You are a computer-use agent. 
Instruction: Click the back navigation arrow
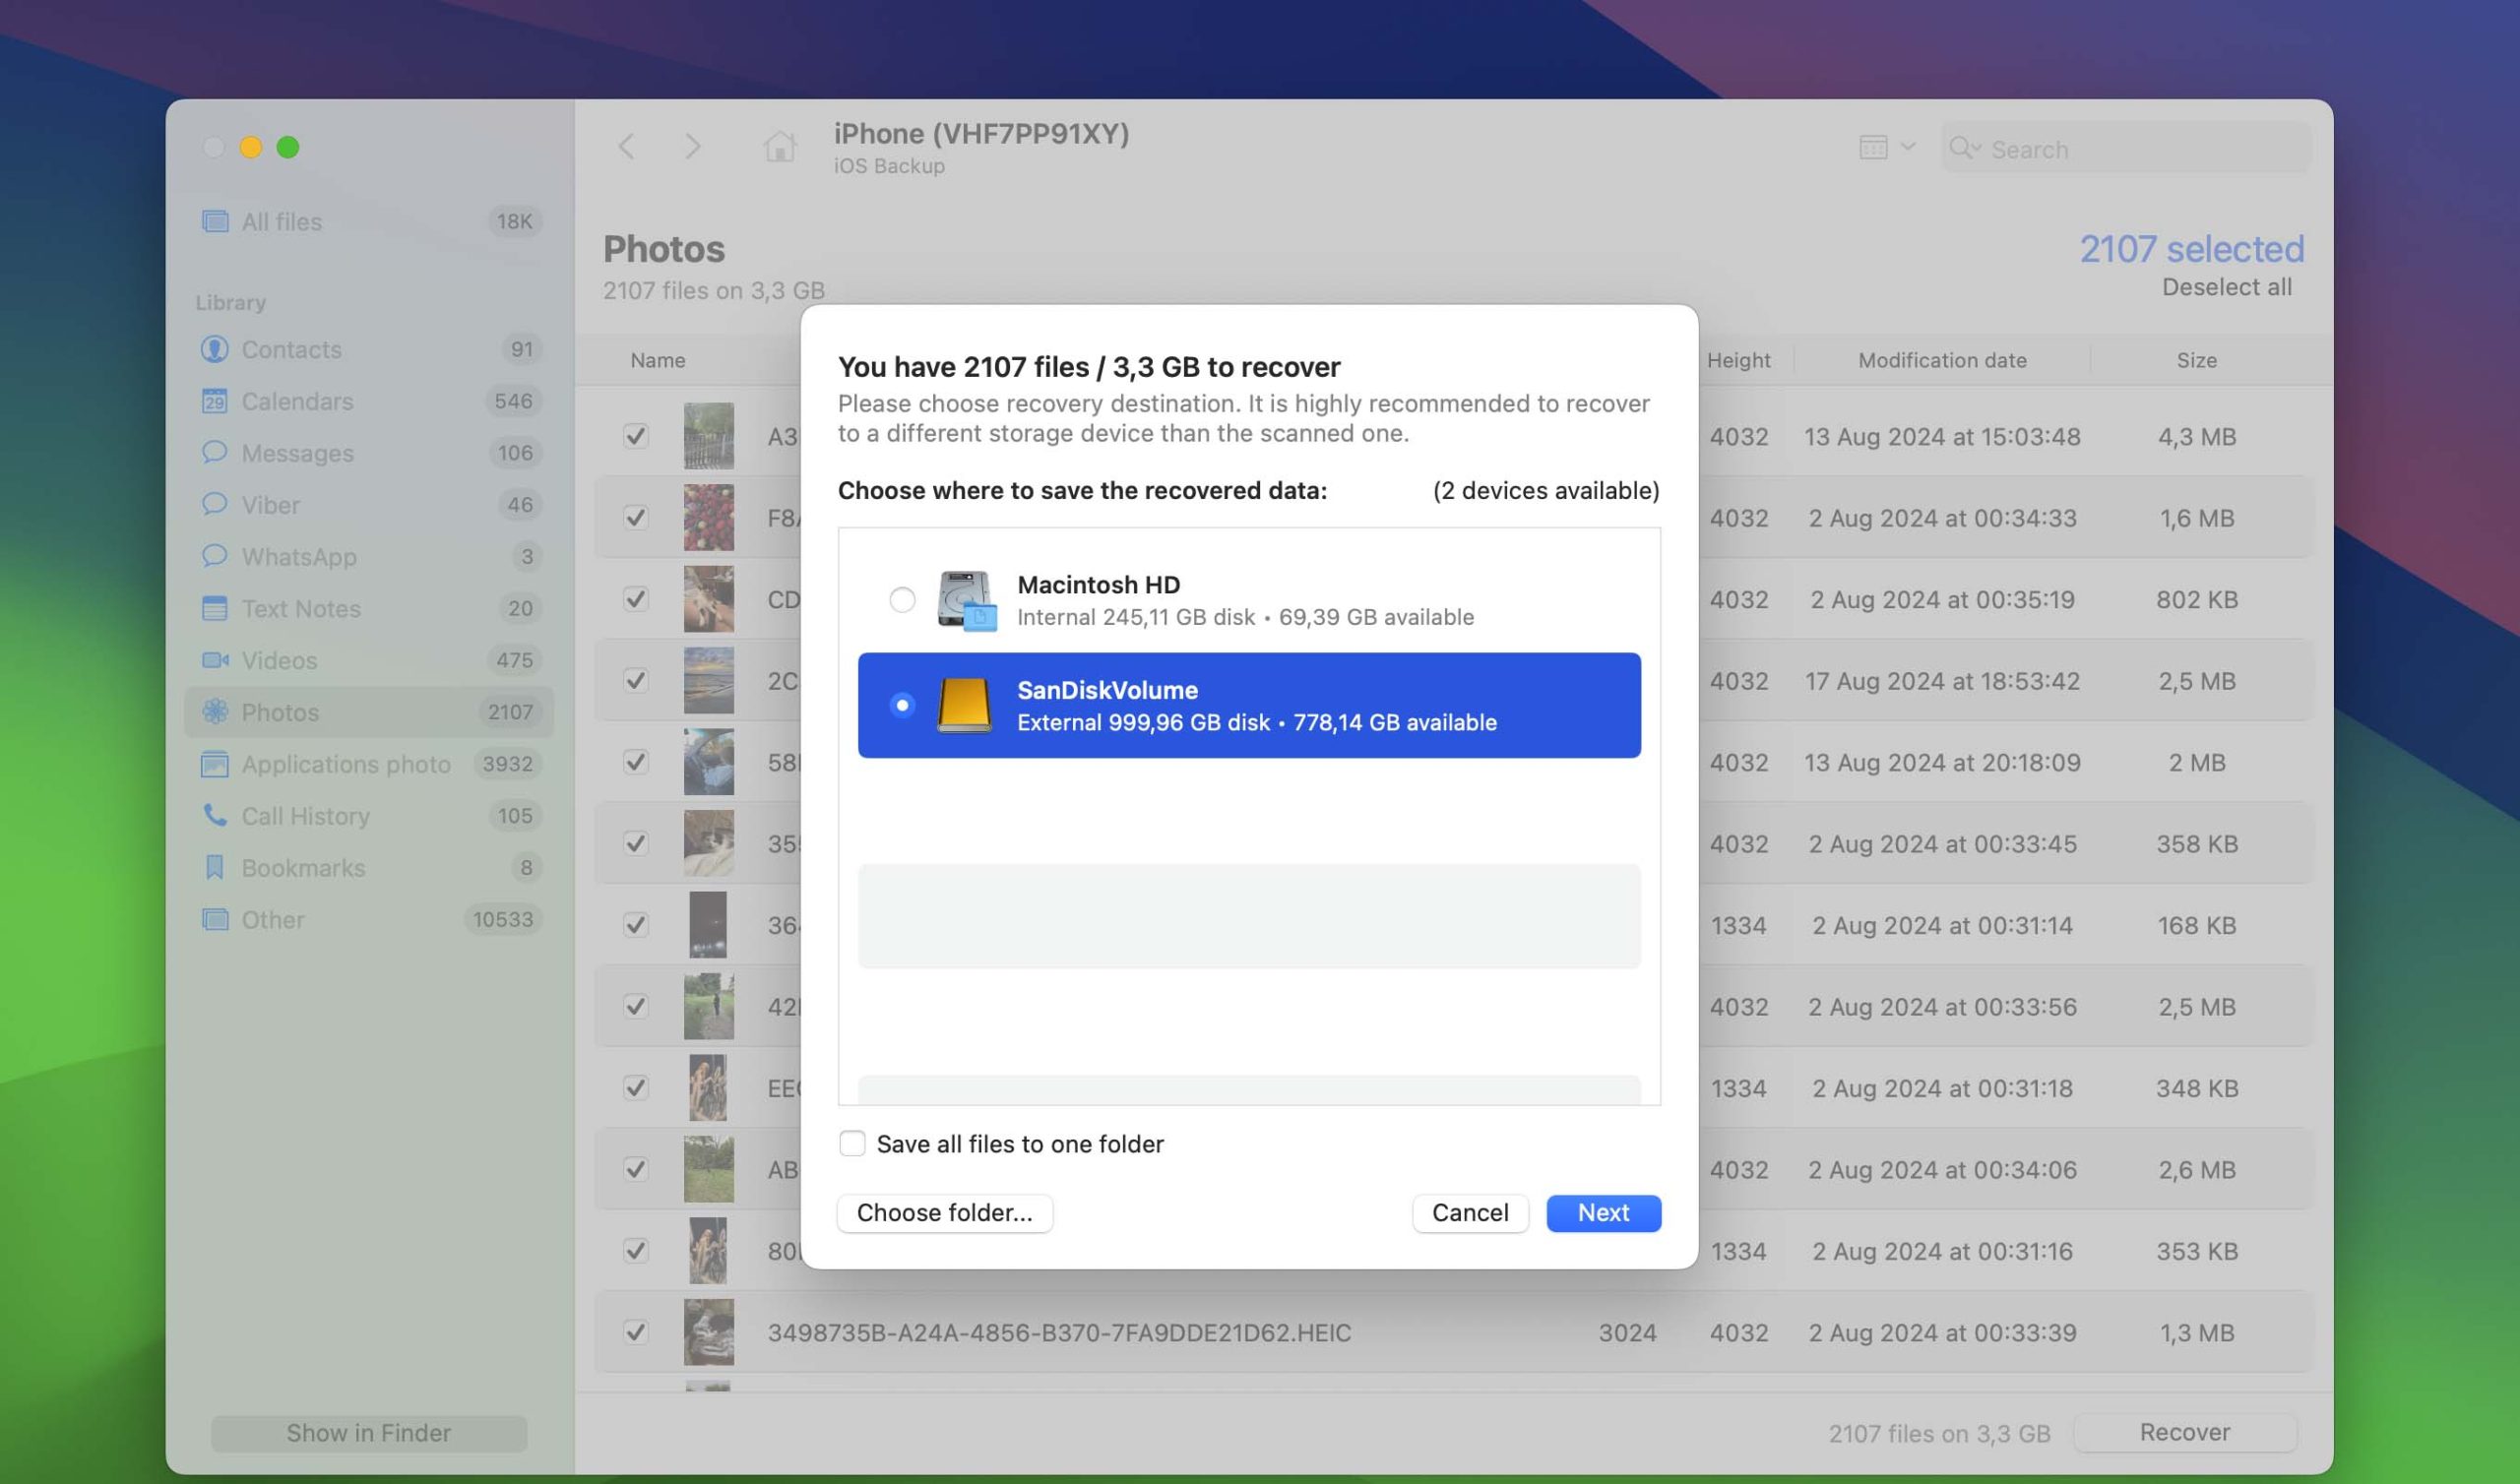(x=627, y=145)
